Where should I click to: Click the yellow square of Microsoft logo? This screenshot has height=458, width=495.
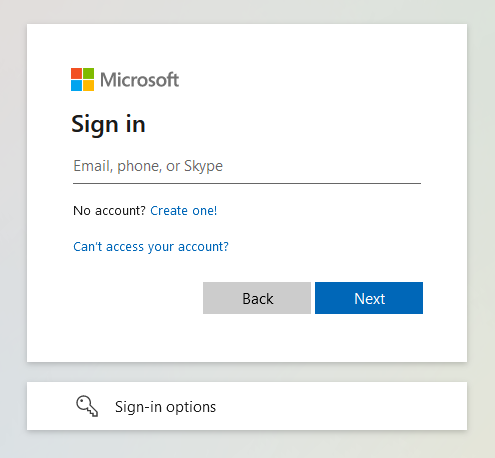pyautogui.click(x=88, y=86)
